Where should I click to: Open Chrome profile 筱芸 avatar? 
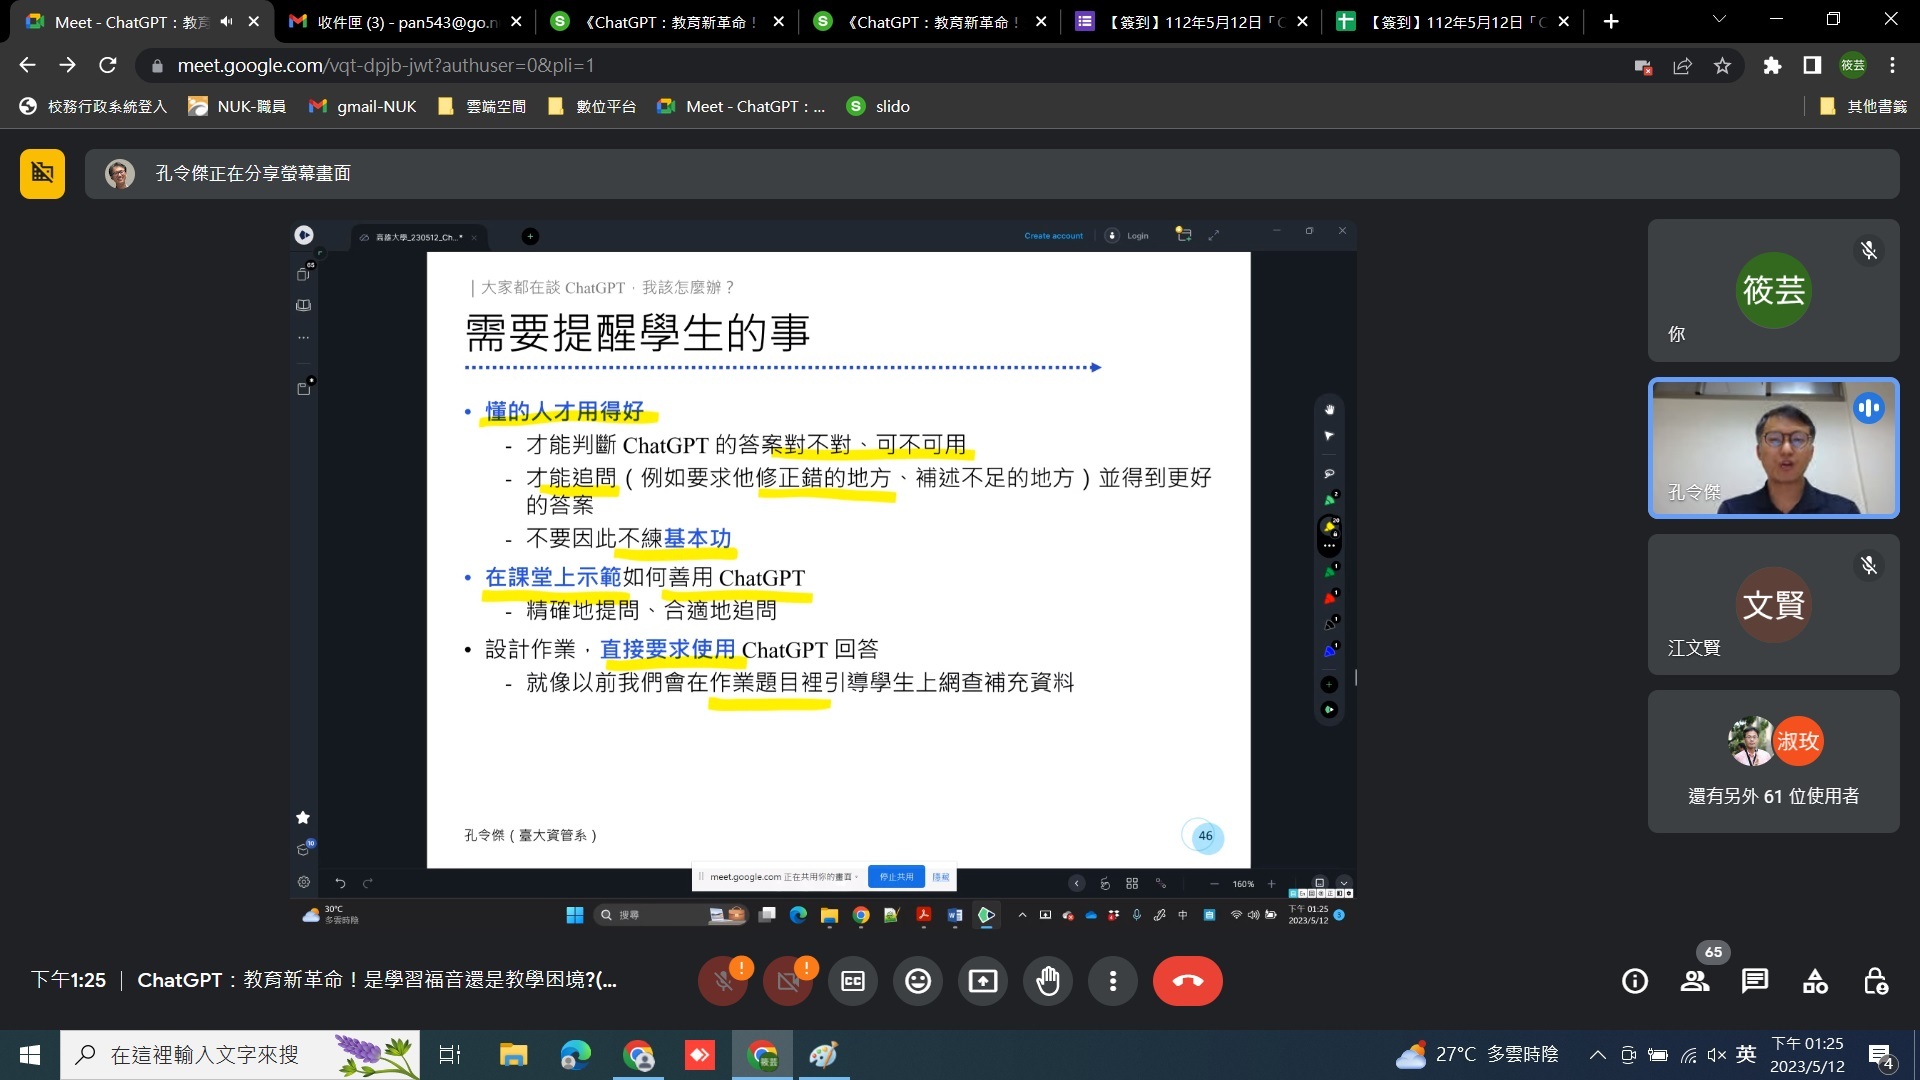pos(1853,66)
